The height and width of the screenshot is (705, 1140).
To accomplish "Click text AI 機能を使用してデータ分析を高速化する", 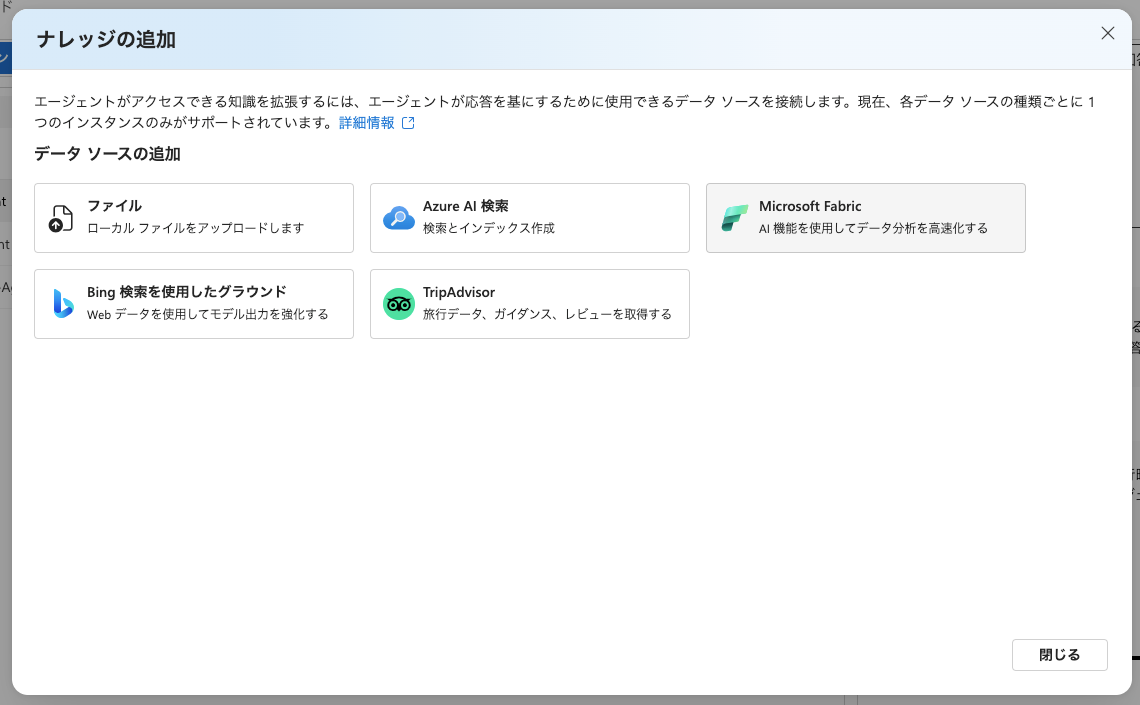I will coord(873,228).
